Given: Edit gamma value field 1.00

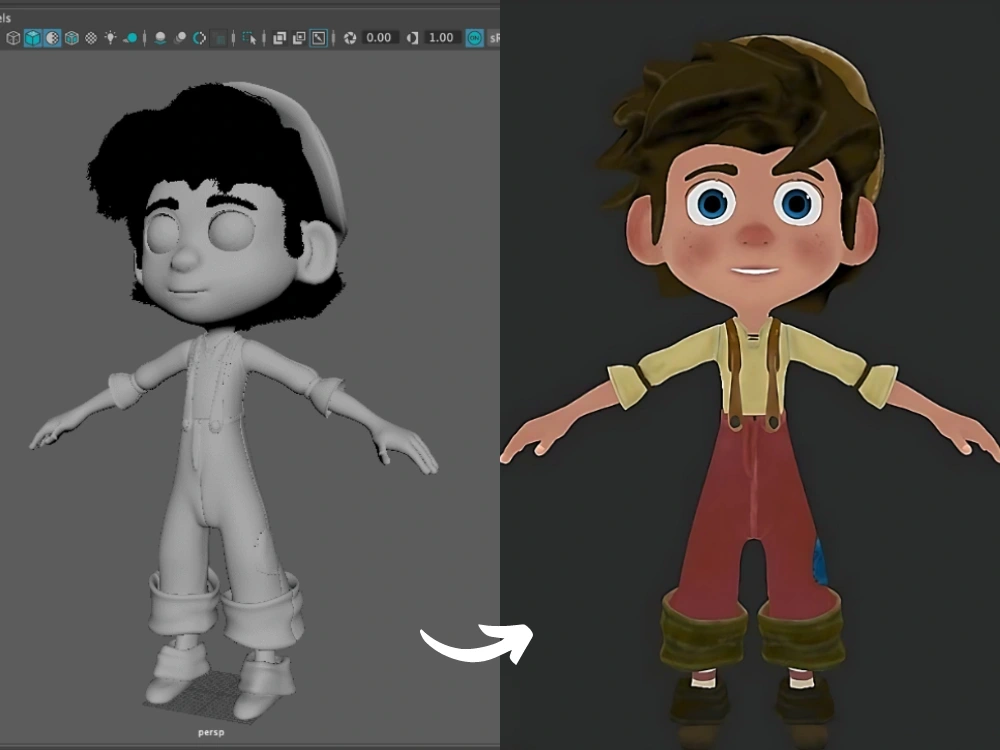Looking at the screenshot, I should [x=441, y=38].
